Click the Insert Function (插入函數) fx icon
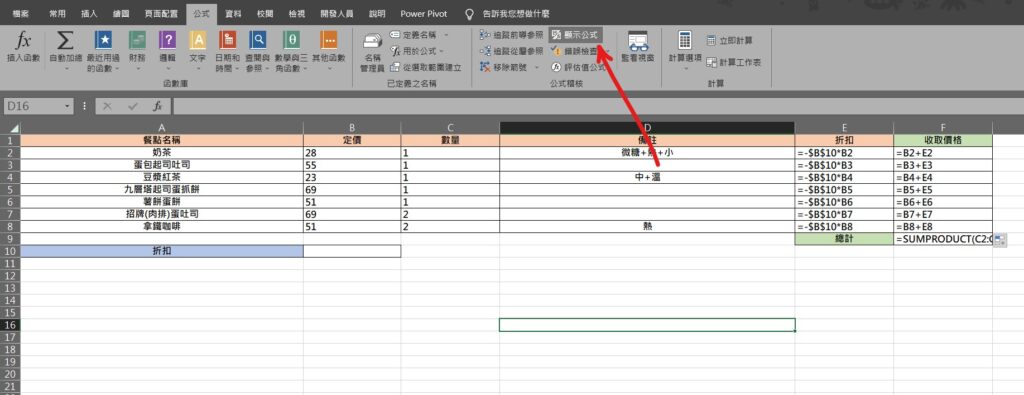 coord(24,40)
